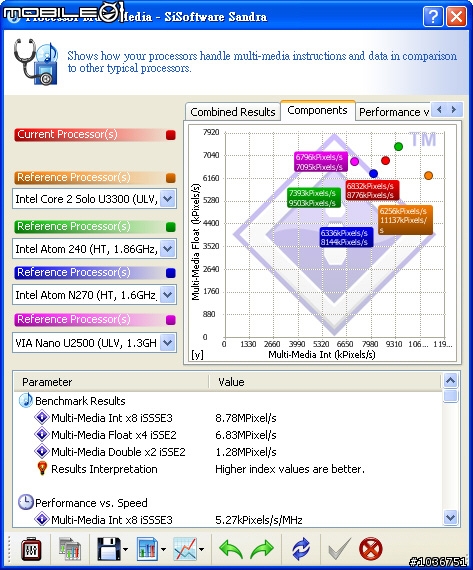This screenshot has height=570, width=473.
Task: Open the Performance v tab
Action: pyautogui.click(x=393, y=112)
